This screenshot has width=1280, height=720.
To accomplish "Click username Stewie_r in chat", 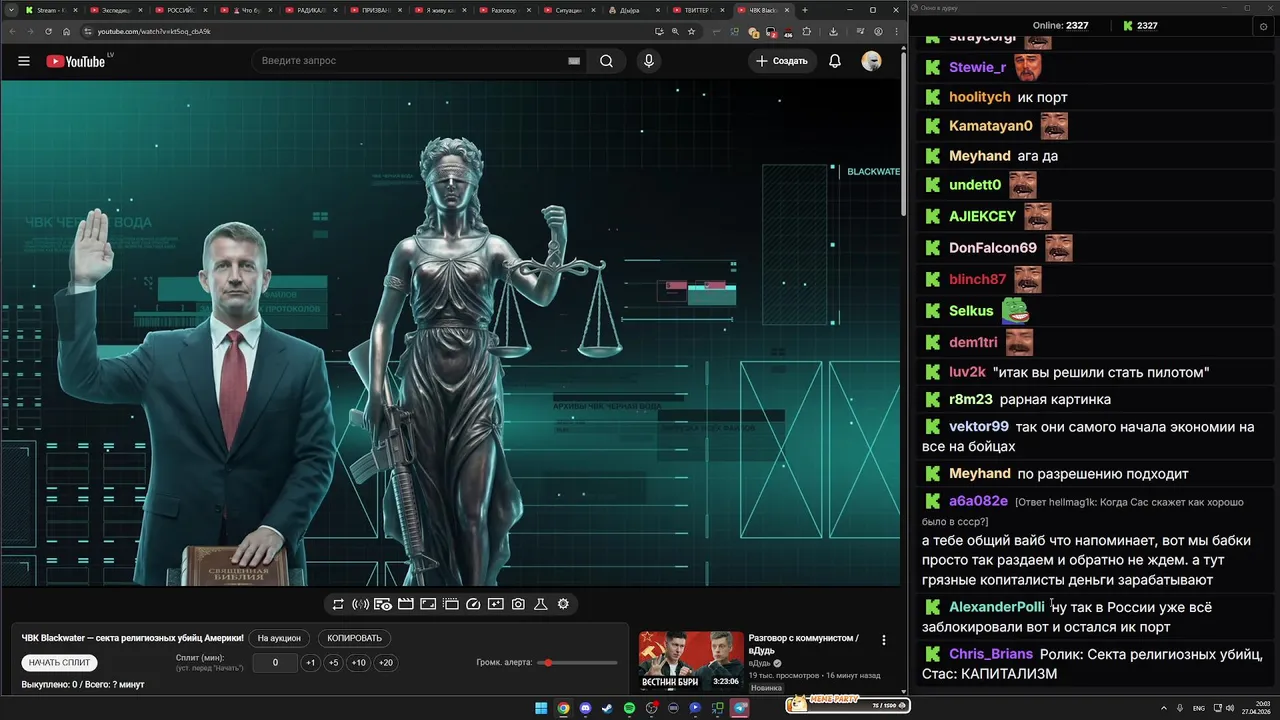I will [977, 67].
